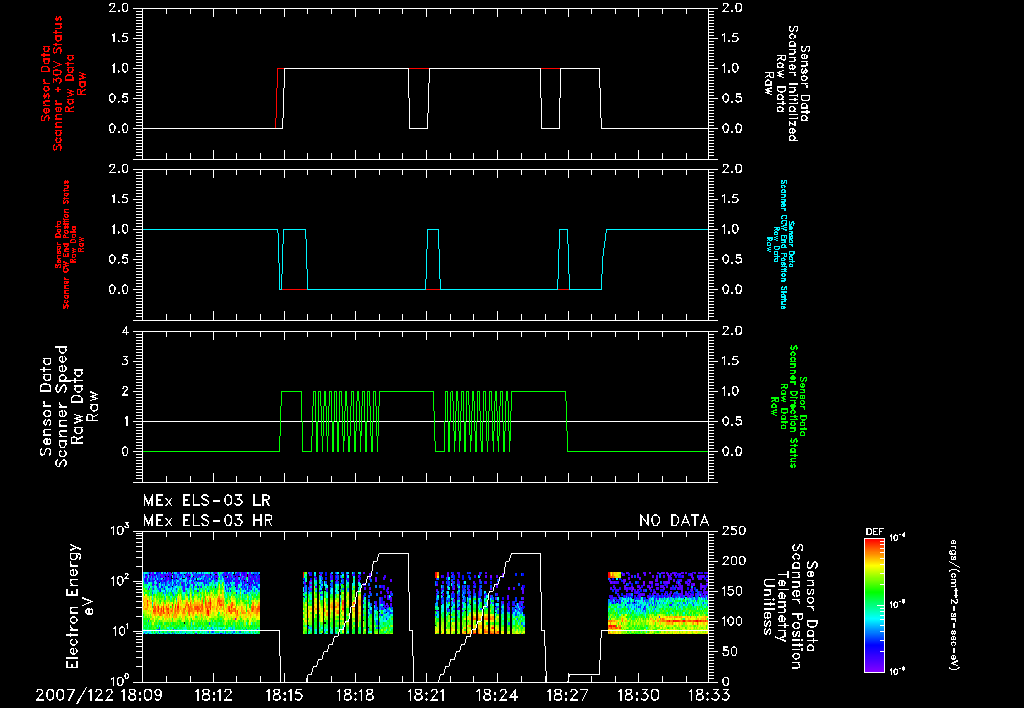The image size is (1024, 708).
Task: Click the 2007/122 18:09 start time label
Action: pyautogui.click(x=97, y=695)
